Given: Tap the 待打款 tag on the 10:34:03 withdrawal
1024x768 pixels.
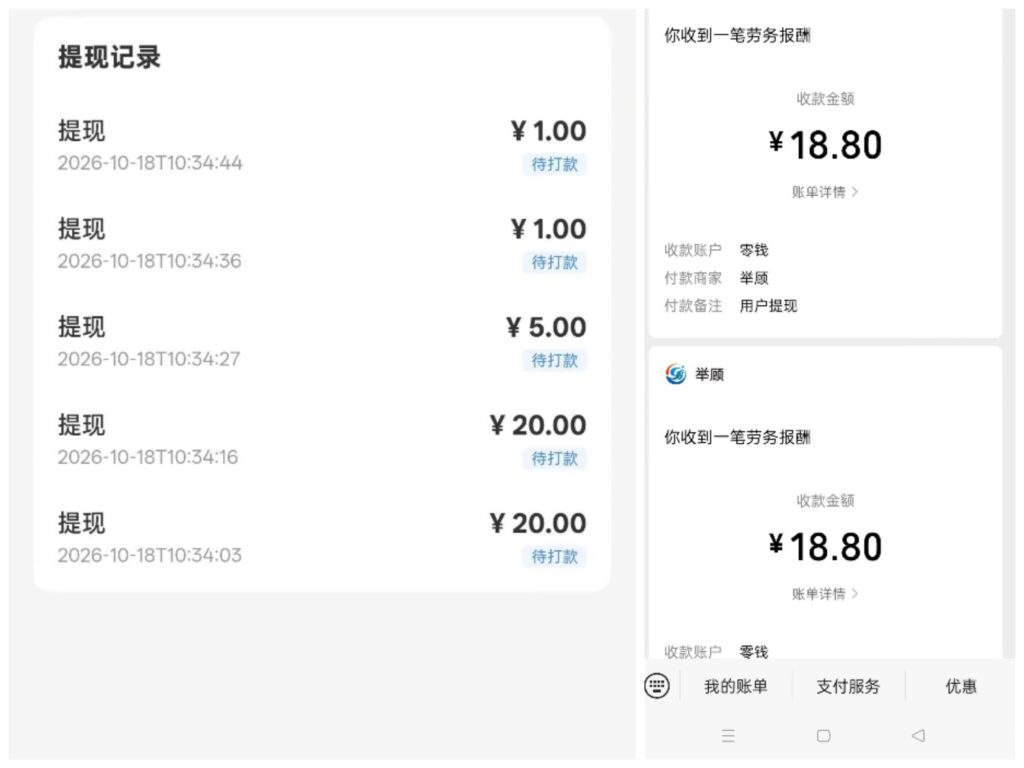Looking at the screenshot, I should pos(554,556).
